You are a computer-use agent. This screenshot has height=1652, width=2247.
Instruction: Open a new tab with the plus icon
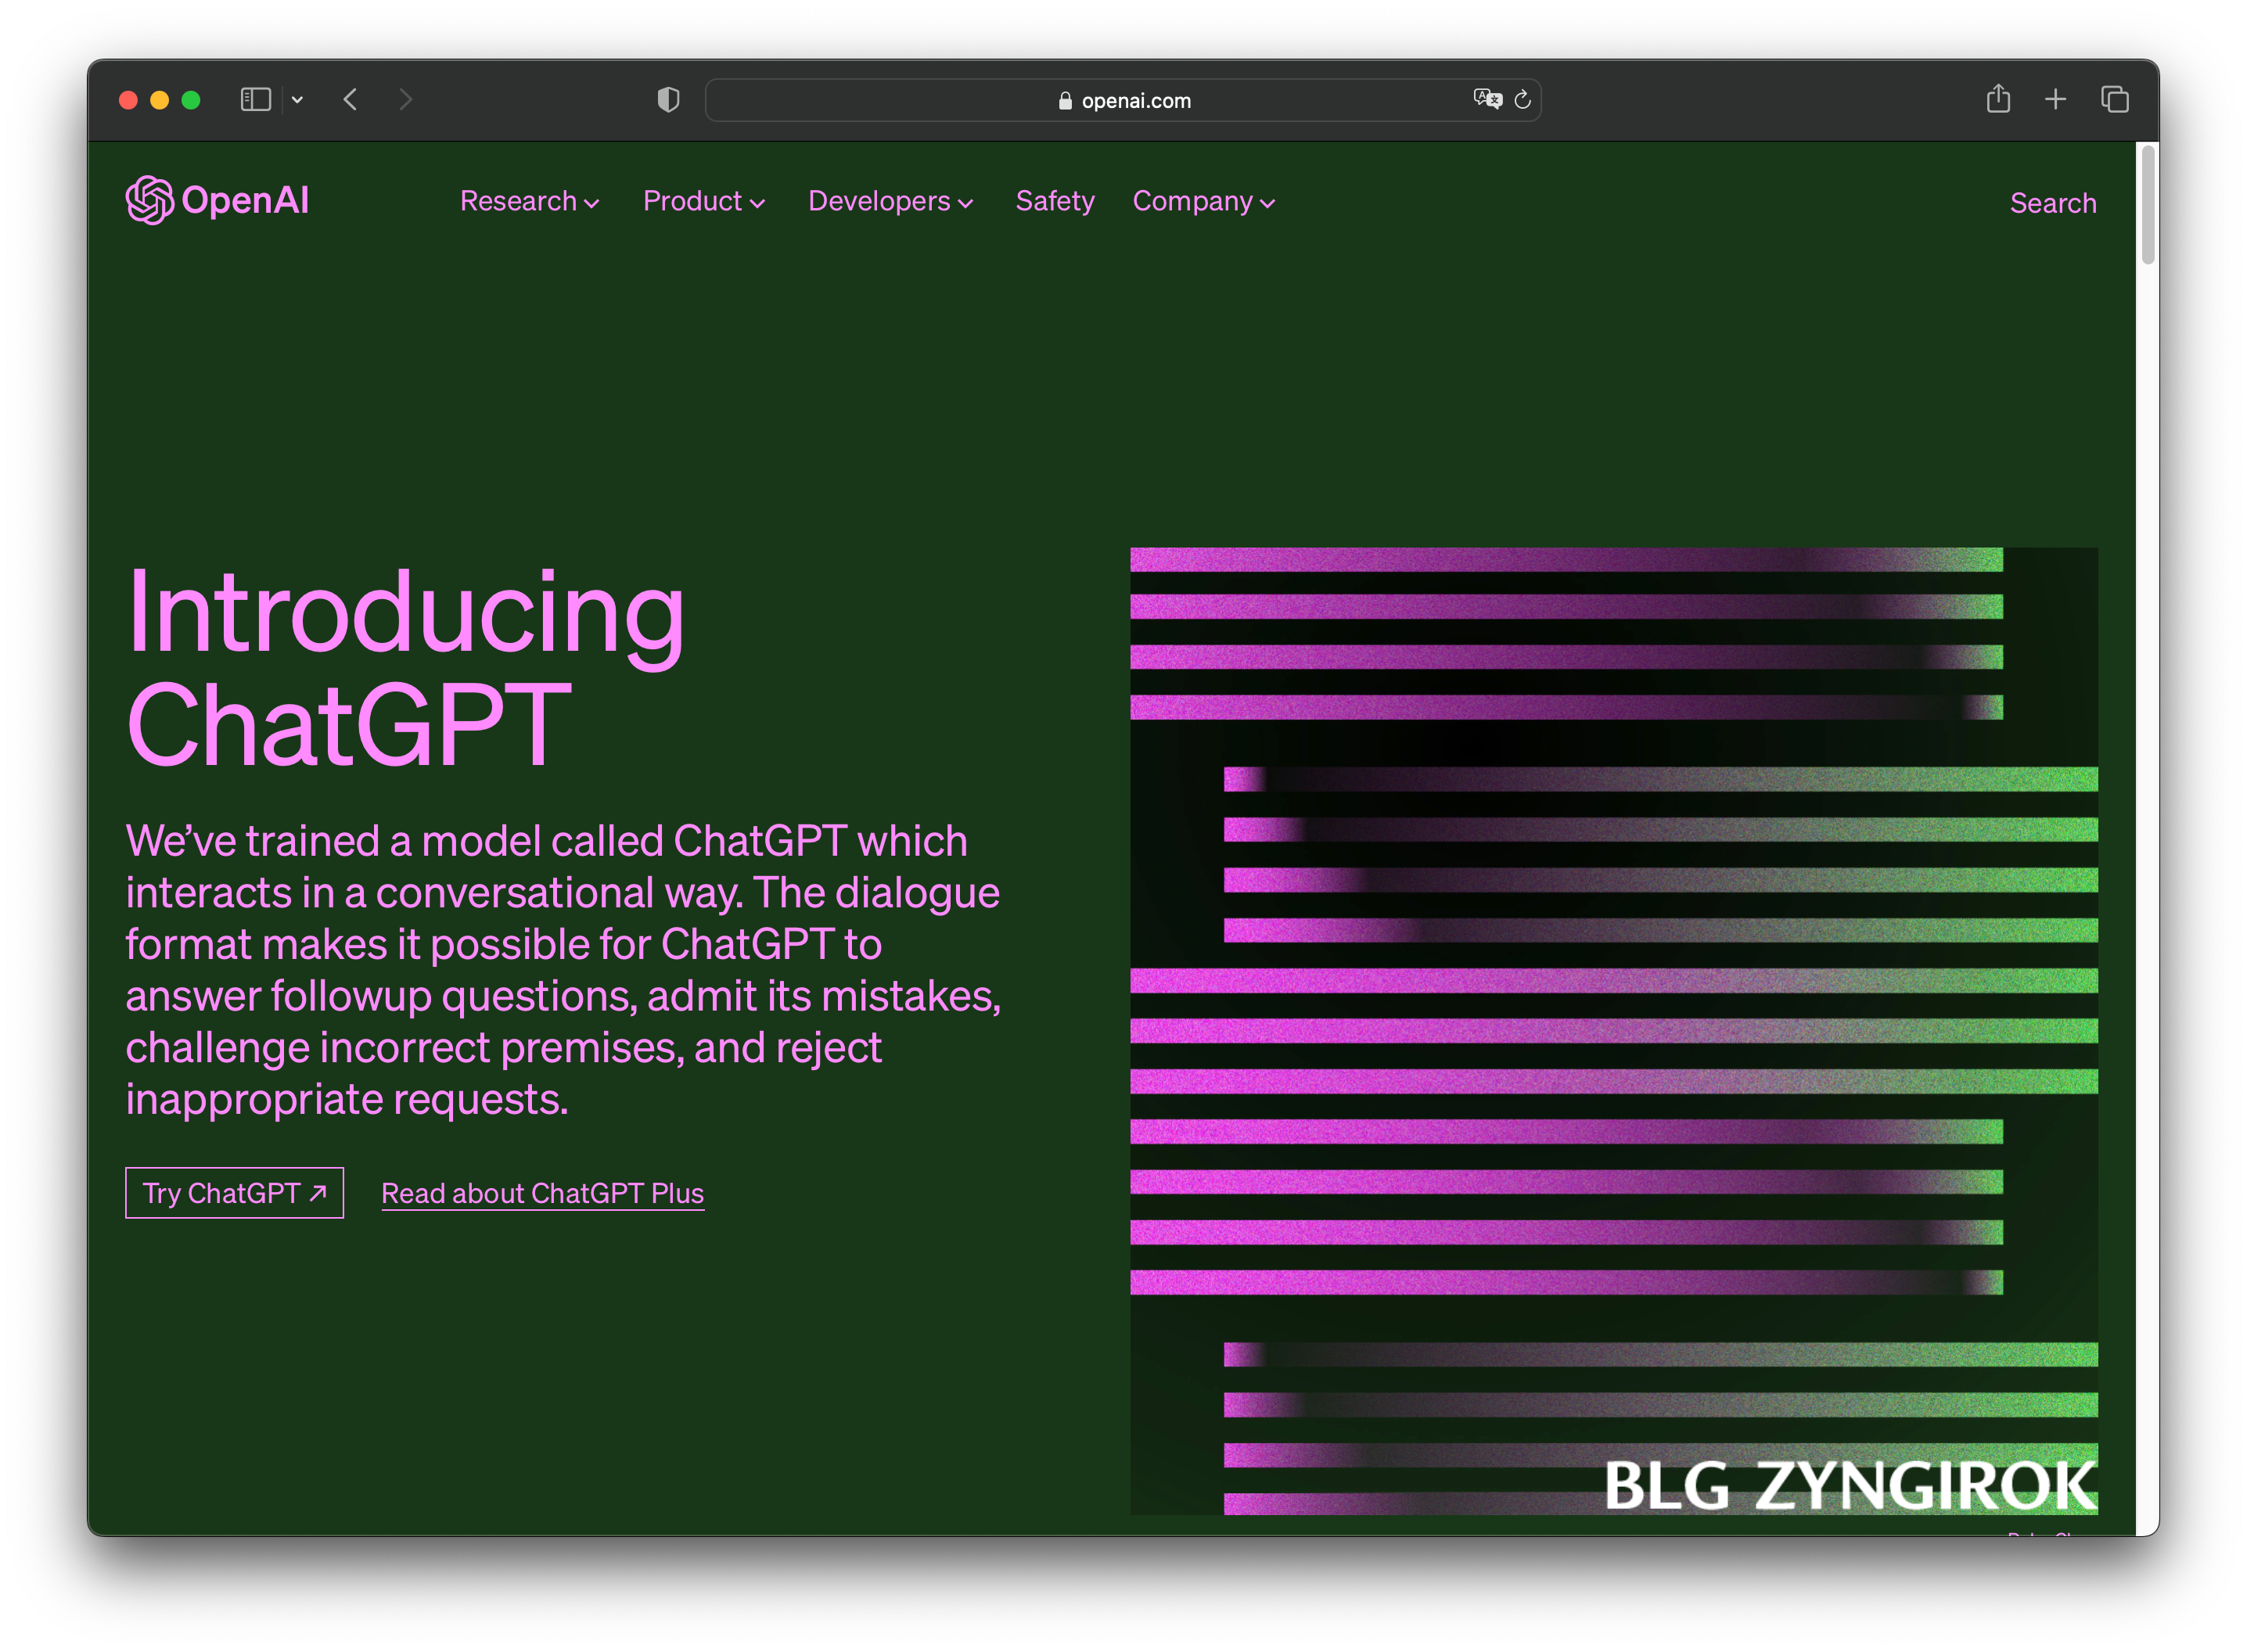pyautogui.click(x=2055, y=100)
